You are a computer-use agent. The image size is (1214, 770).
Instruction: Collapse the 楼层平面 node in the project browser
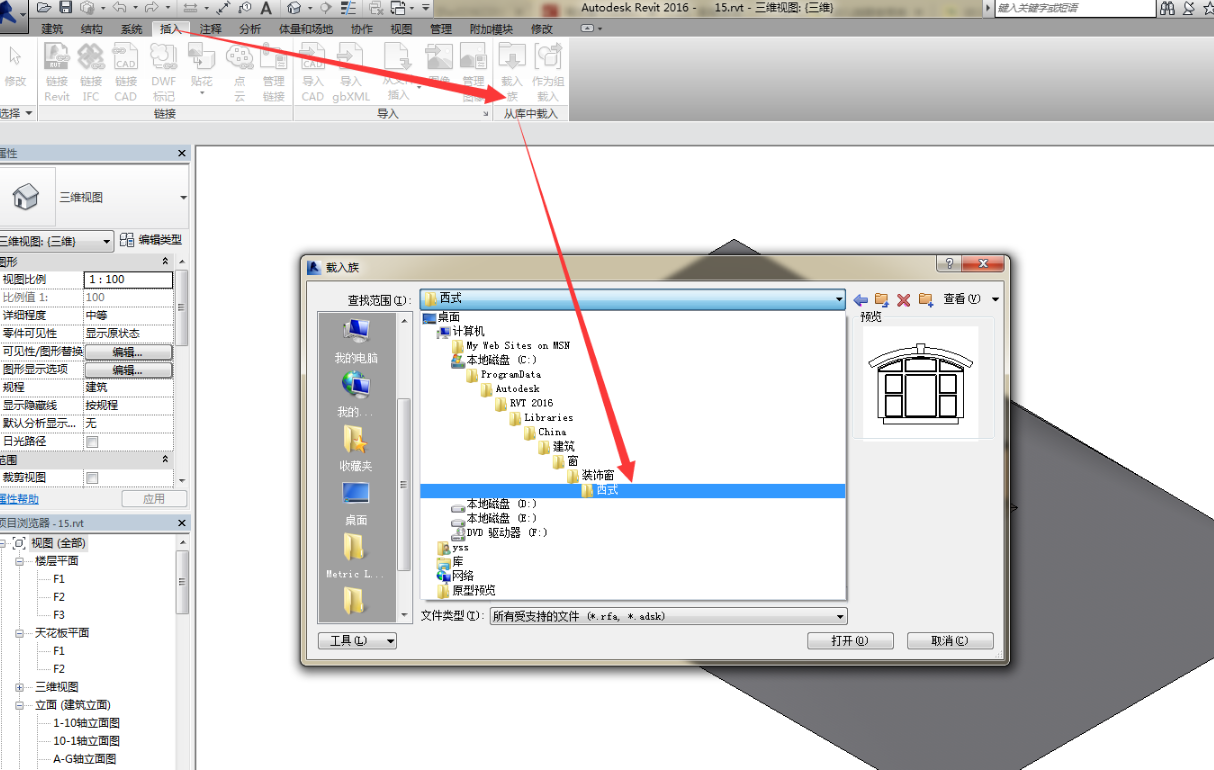pos(21,561)
